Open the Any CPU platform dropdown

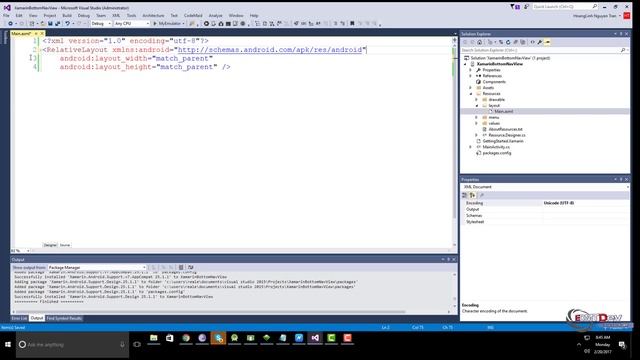[x=131, y=24]
